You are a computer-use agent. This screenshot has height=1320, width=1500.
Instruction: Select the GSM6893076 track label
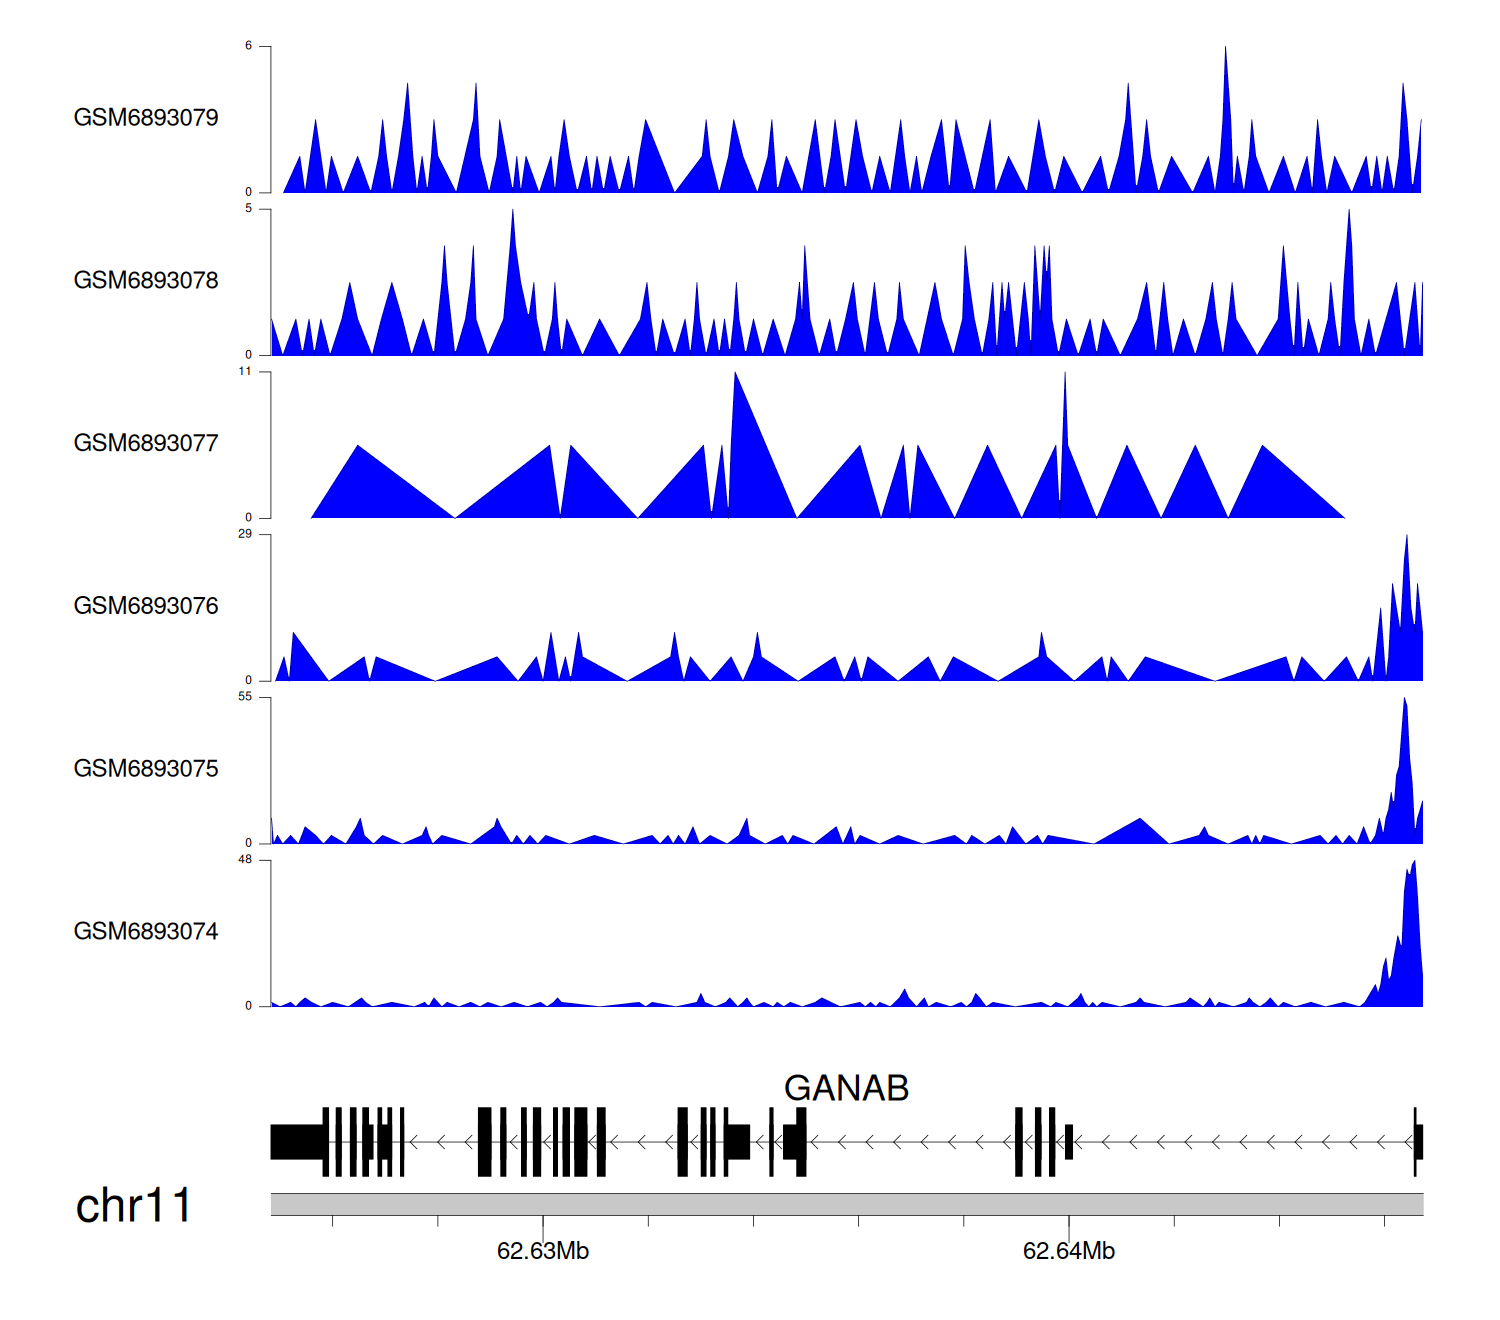146,606
